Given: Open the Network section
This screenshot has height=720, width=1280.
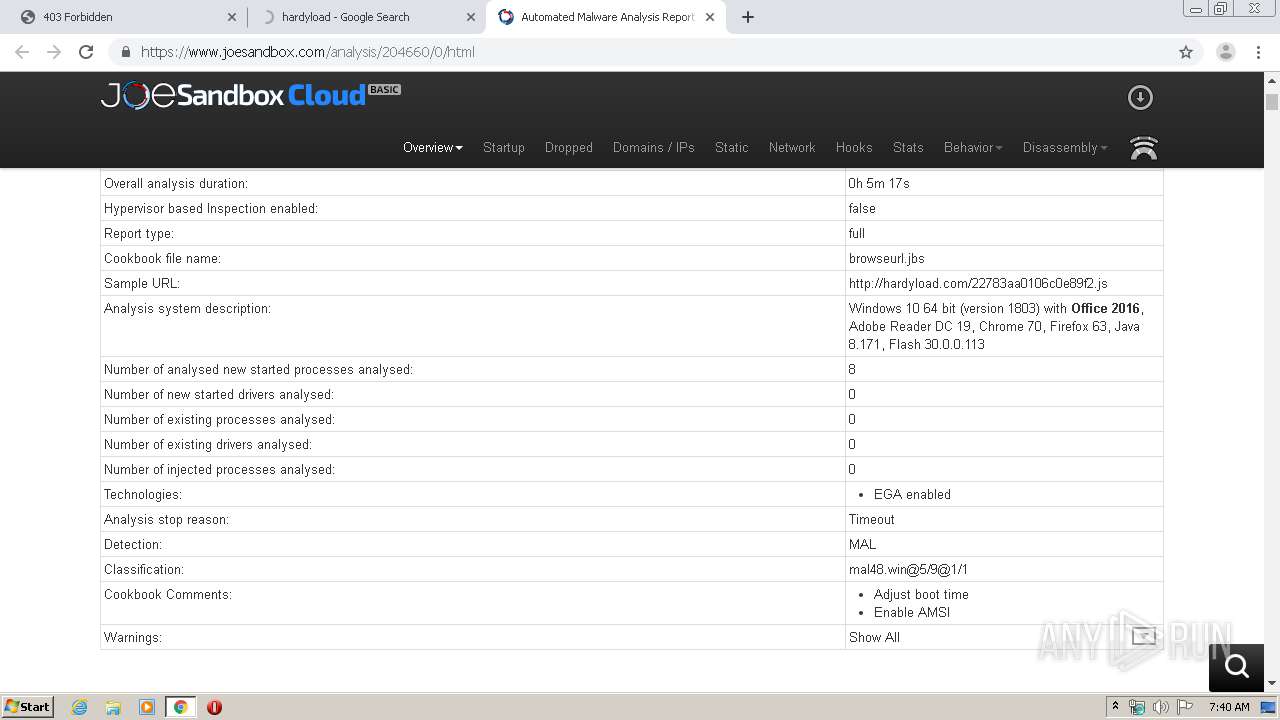Looking at the screenshot, I should [792, 147].
